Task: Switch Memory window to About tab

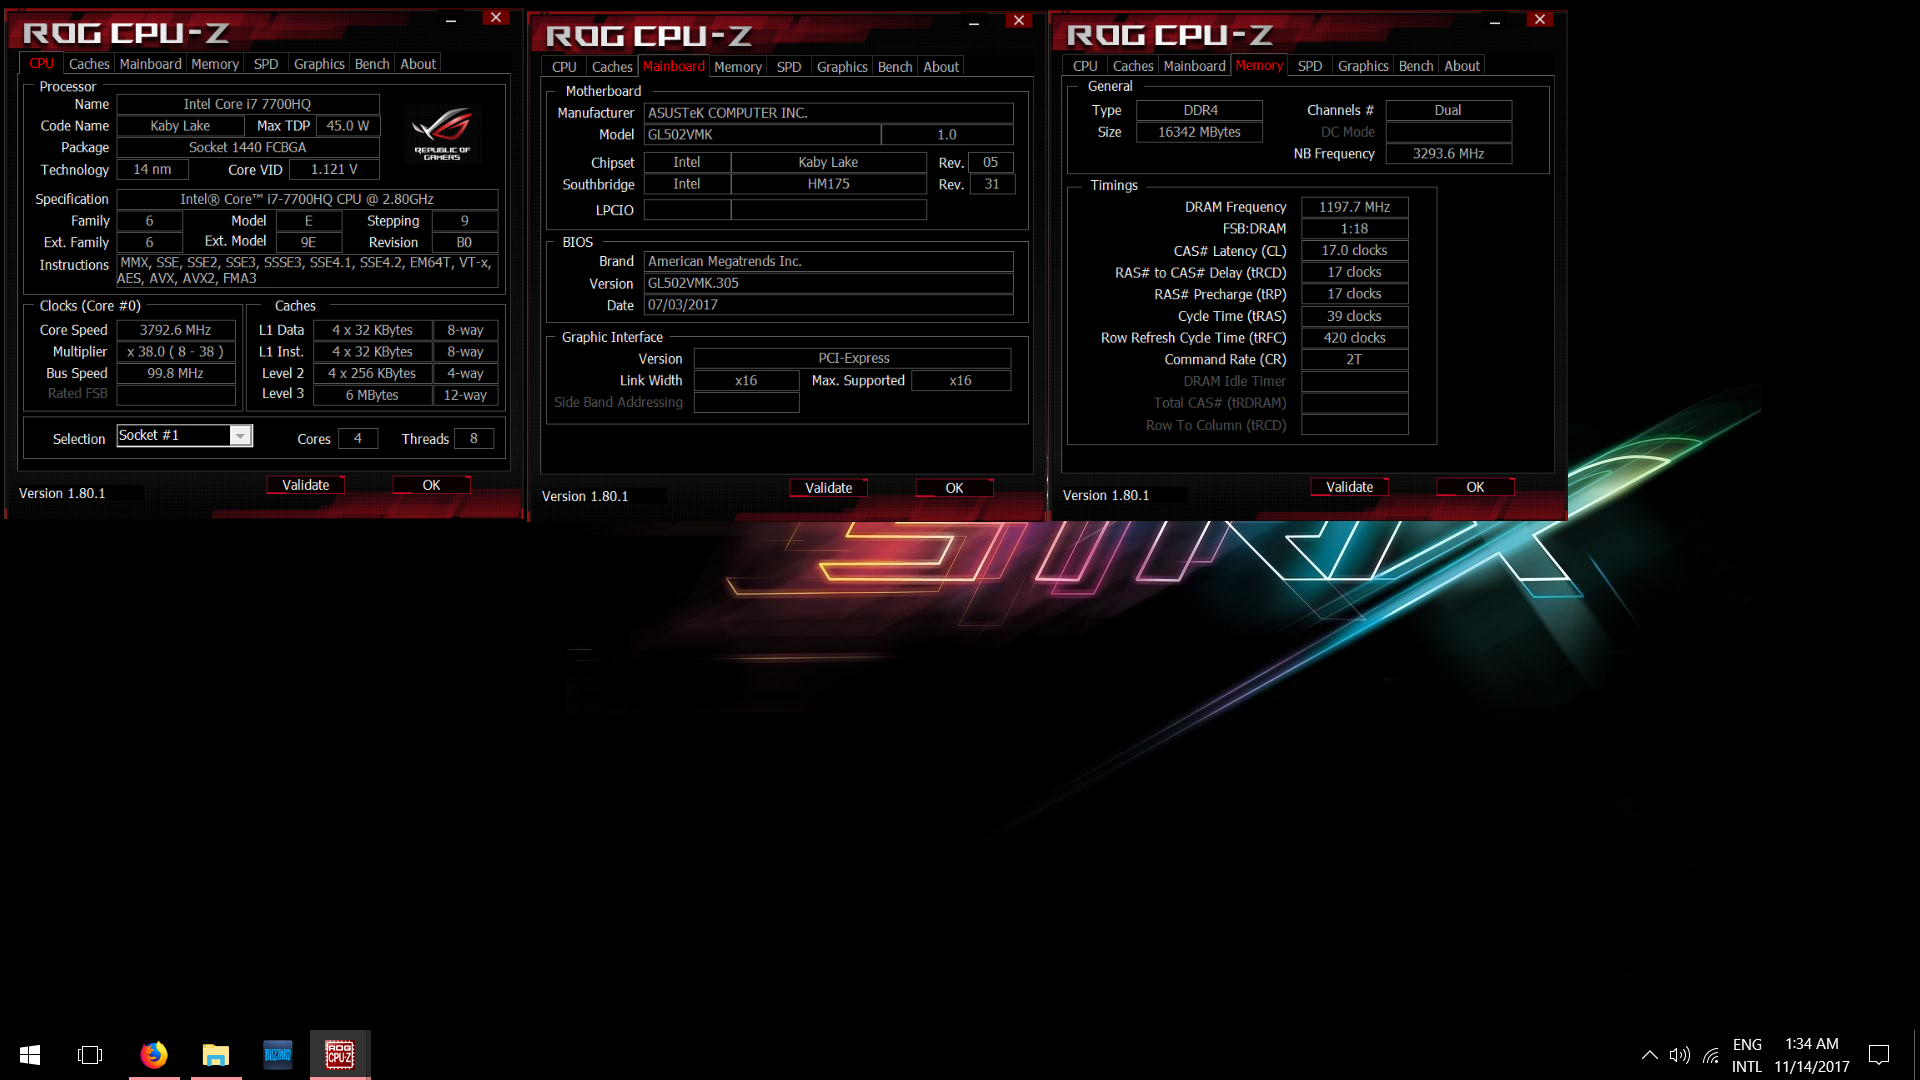Action: click(x=1462, y=66)
